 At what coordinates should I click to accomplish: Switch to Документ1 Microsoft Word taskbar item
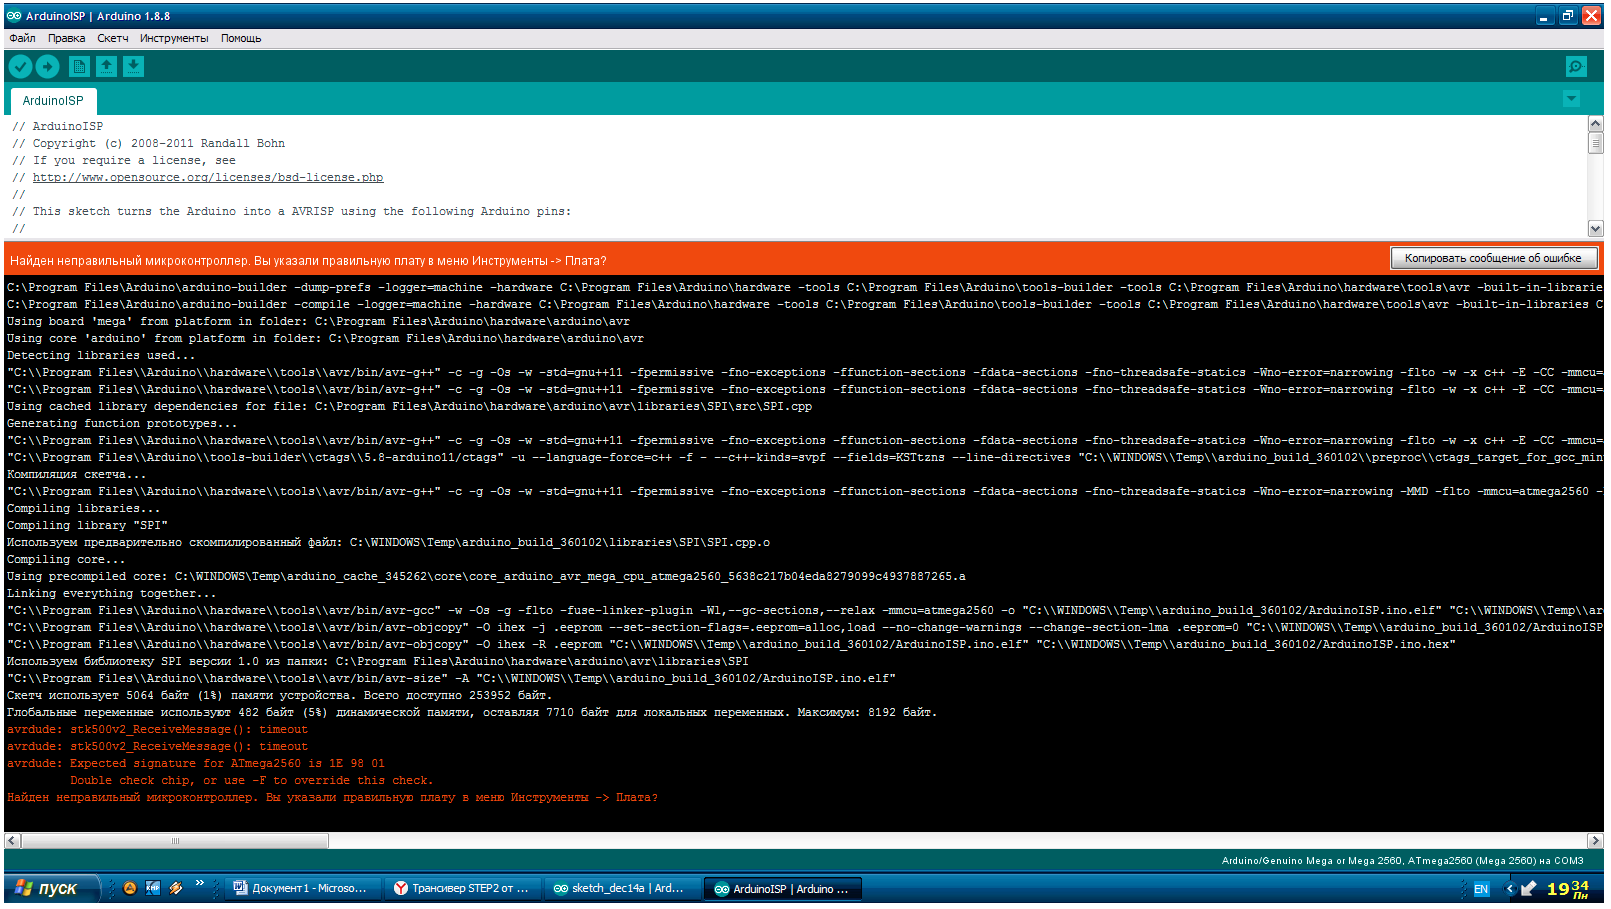303,888
